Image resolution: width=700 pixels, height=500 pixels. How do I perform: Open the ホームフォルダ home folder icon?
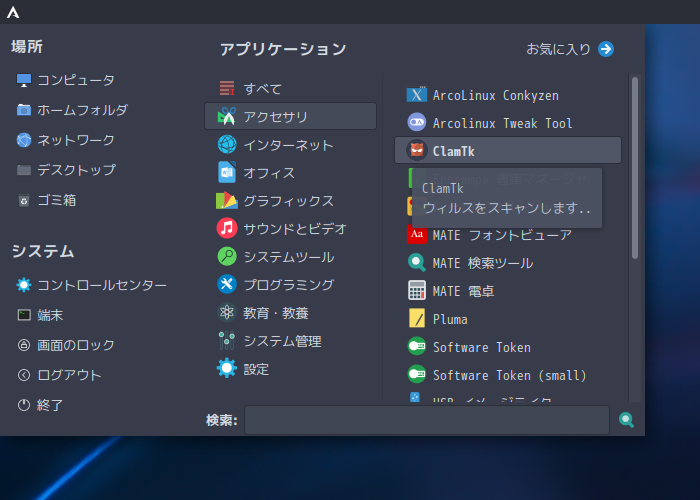point(24,110)
